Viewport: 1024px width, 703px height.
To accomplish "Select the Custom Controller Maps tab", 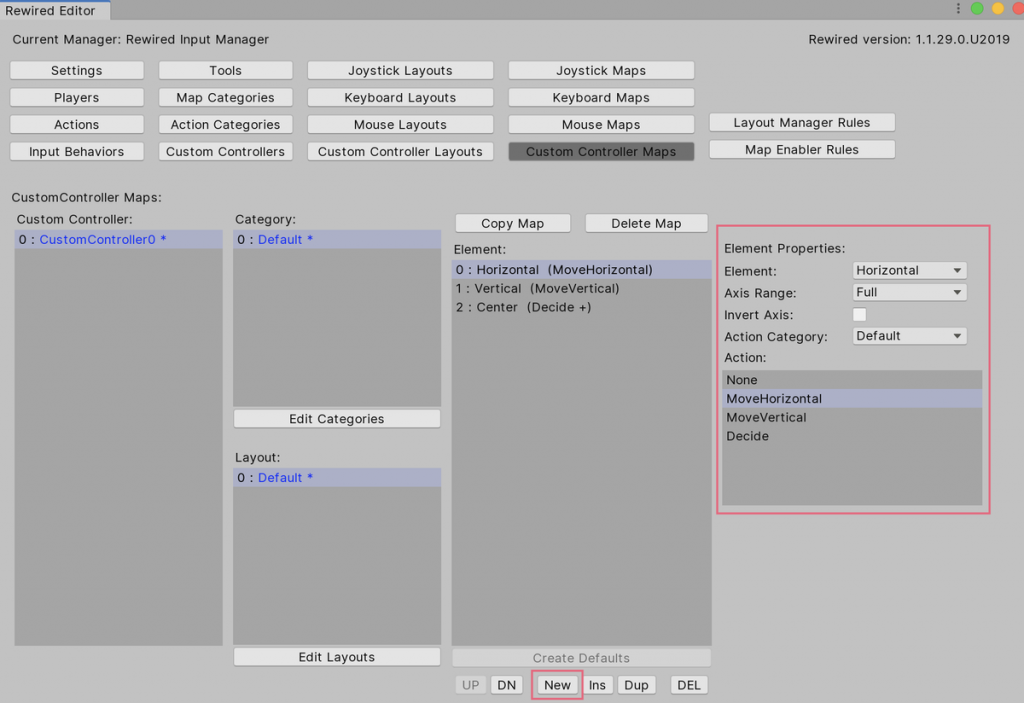I will (601, 152).
